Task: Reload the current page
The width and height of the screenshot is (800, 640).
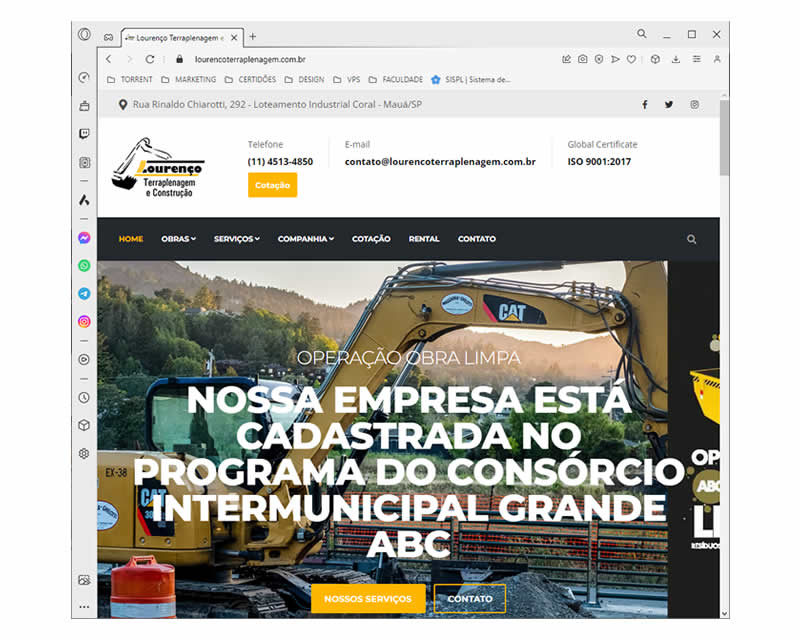Action: [x=150, y=59]
